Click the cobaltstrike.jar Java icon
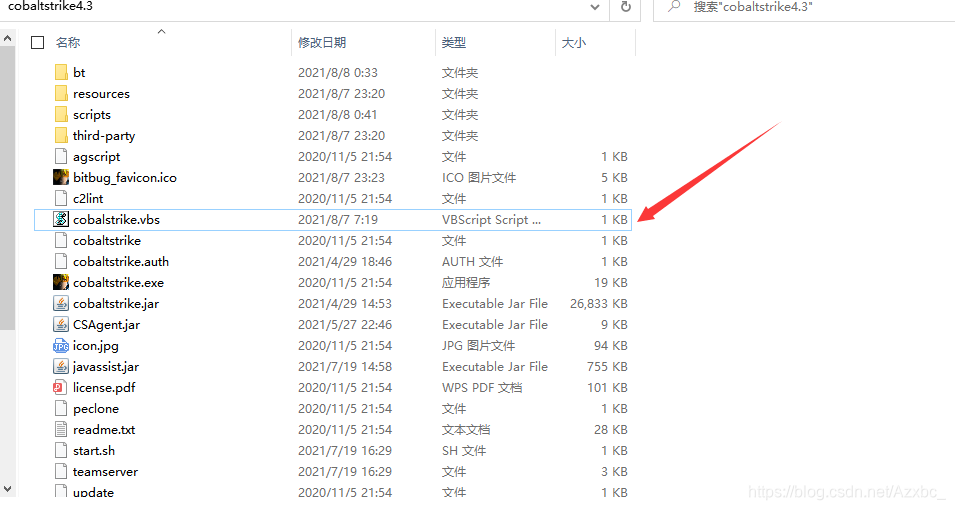The height and width of the screenshot is (510, 955). pyautogui.click(x=61, y=303)
